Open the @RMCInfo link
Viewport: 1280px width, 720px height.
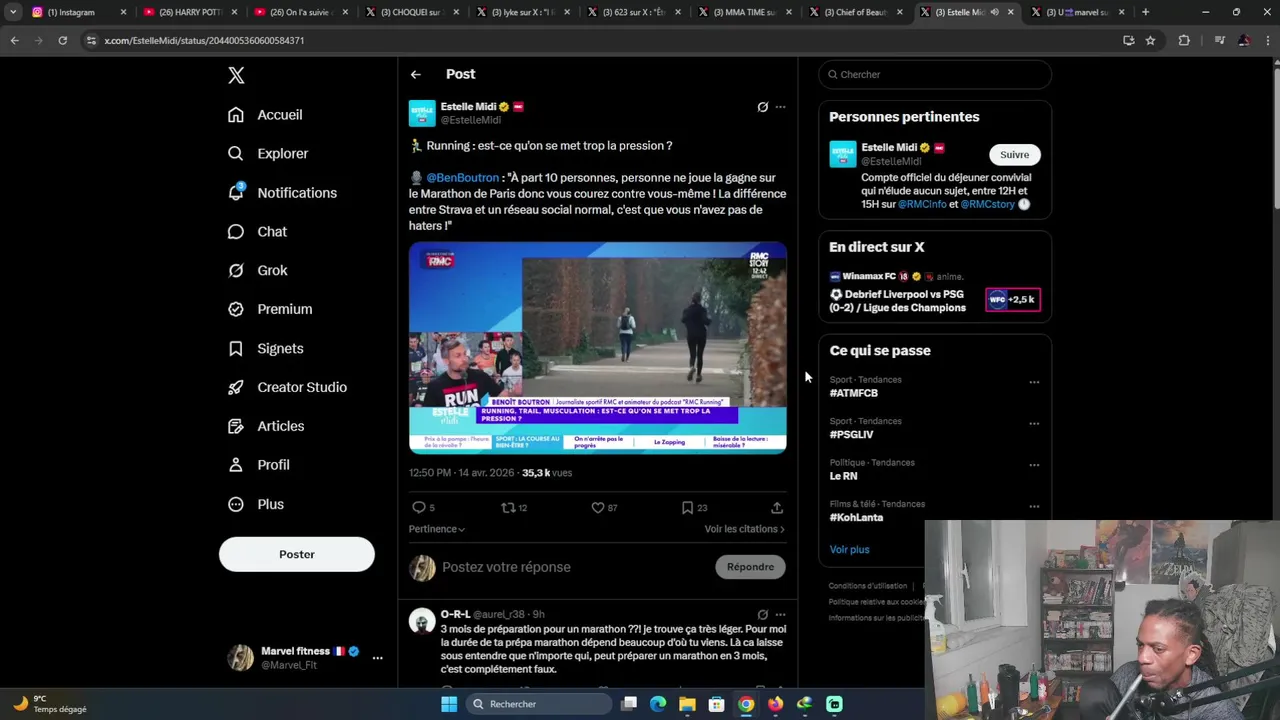tap(922, 205)
